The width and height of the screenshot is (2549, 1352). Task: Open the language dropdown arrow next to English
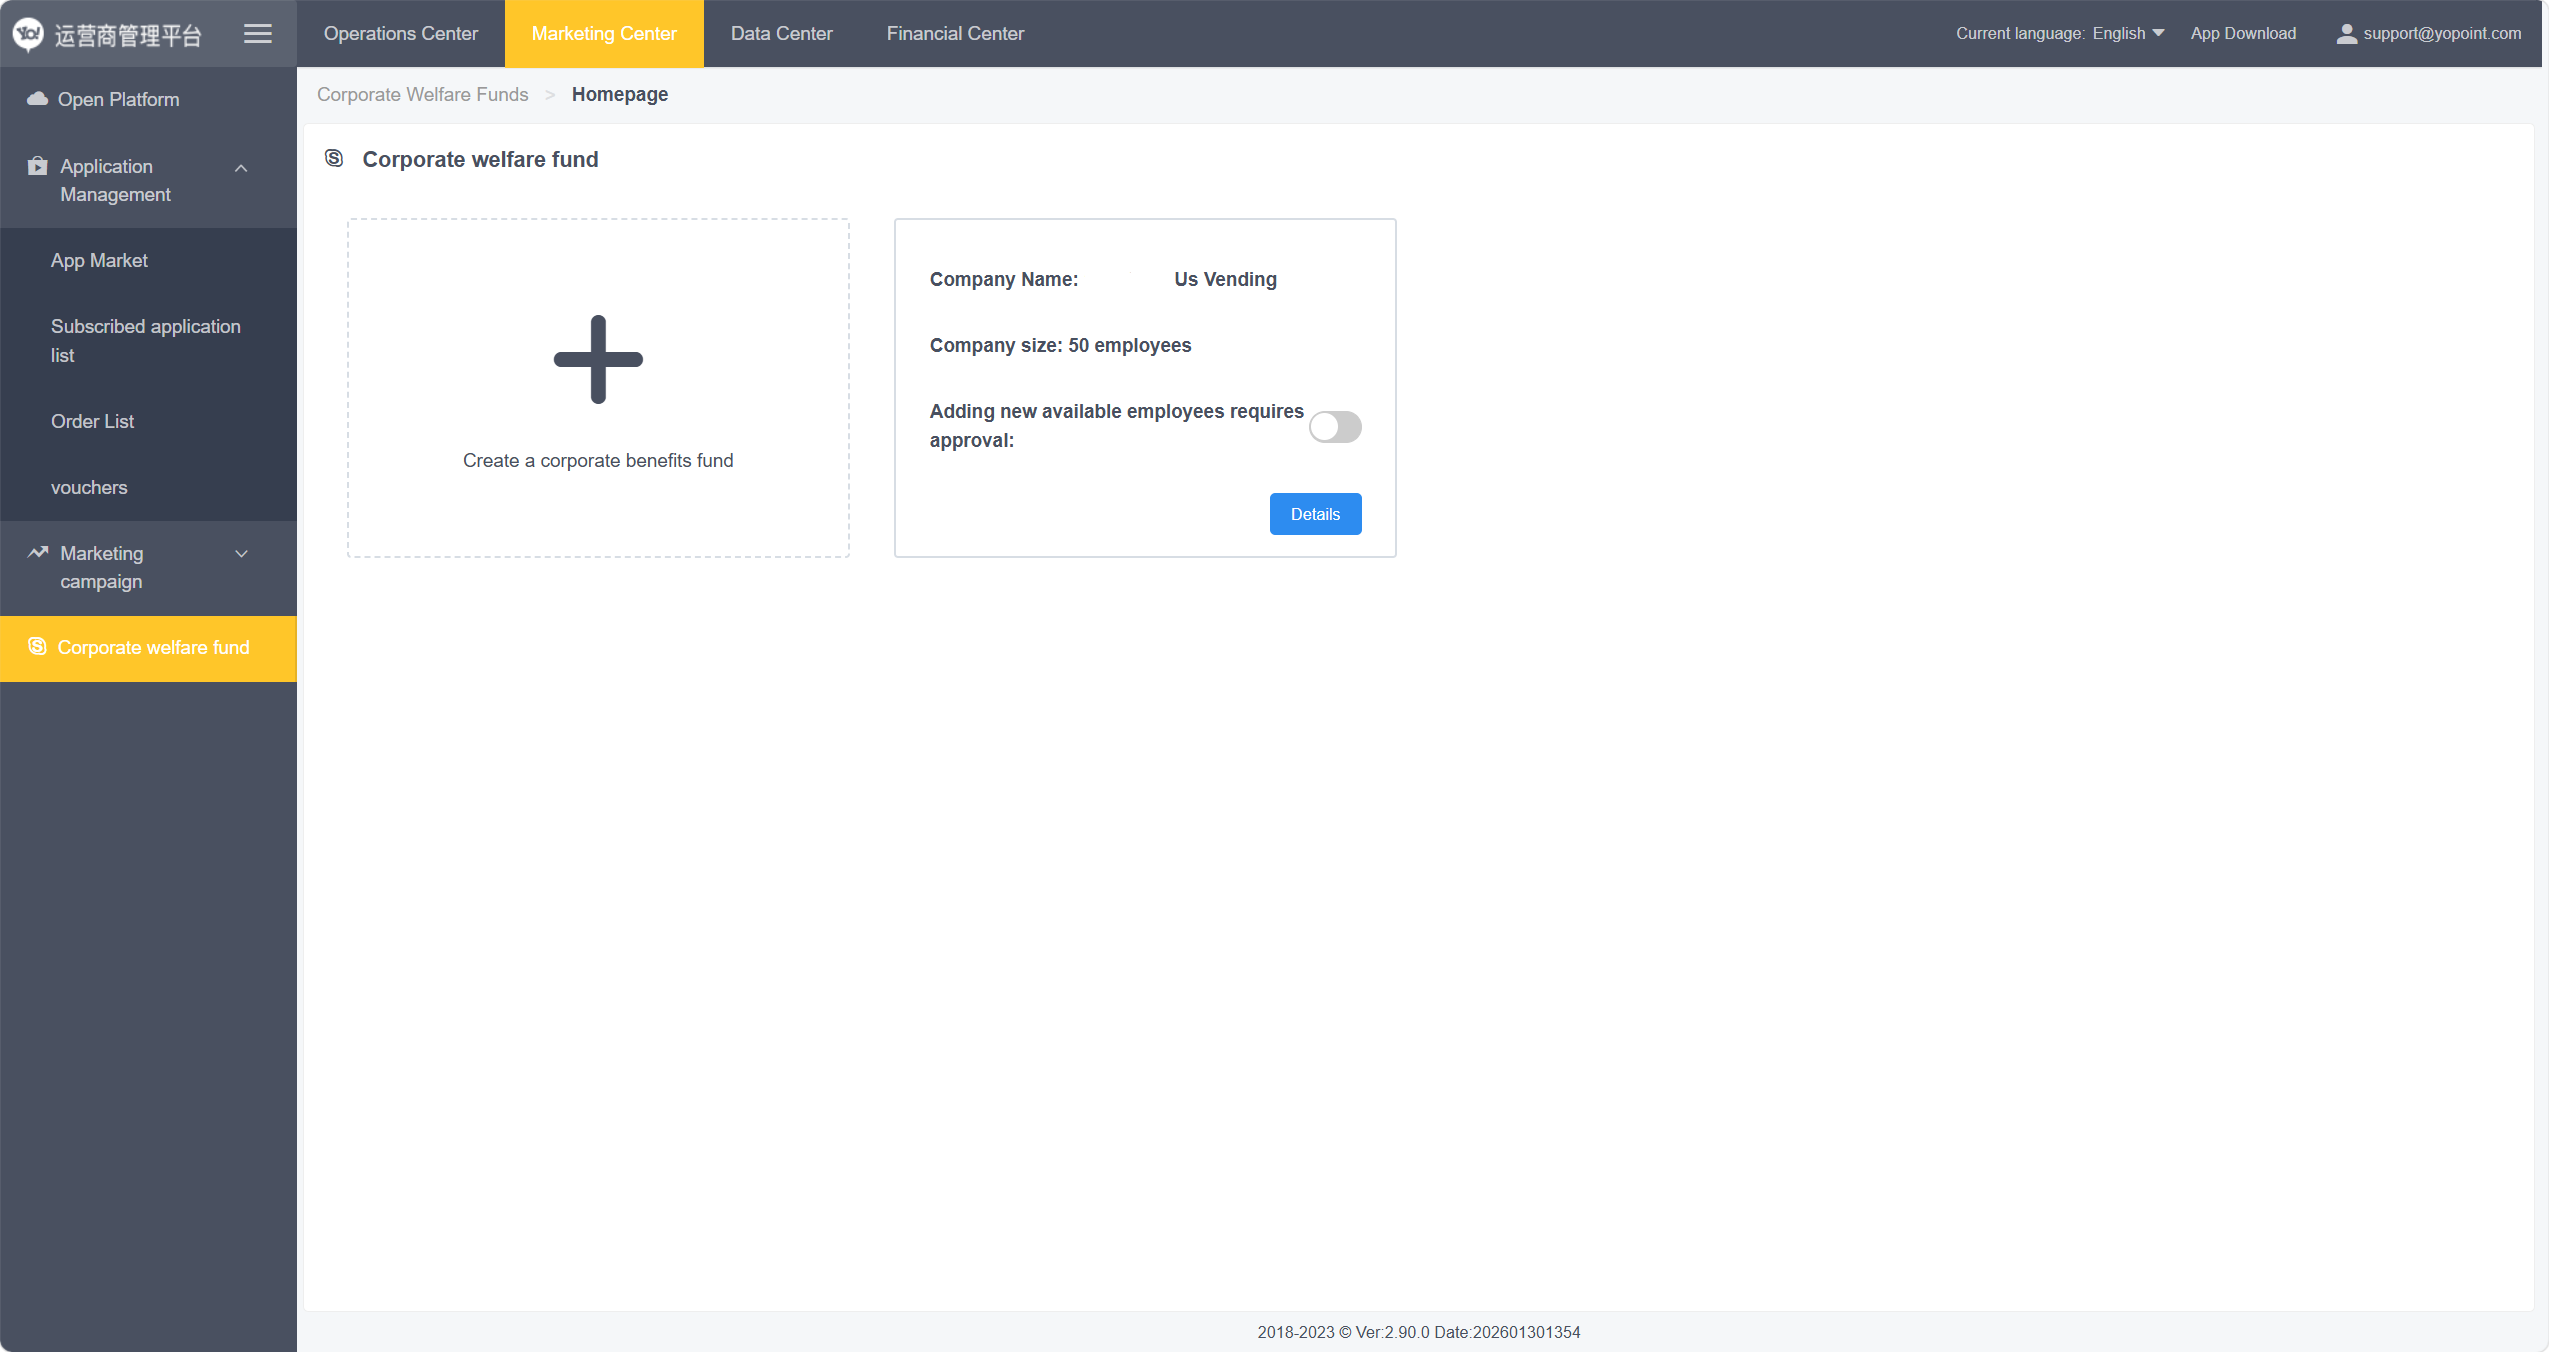2158,33
